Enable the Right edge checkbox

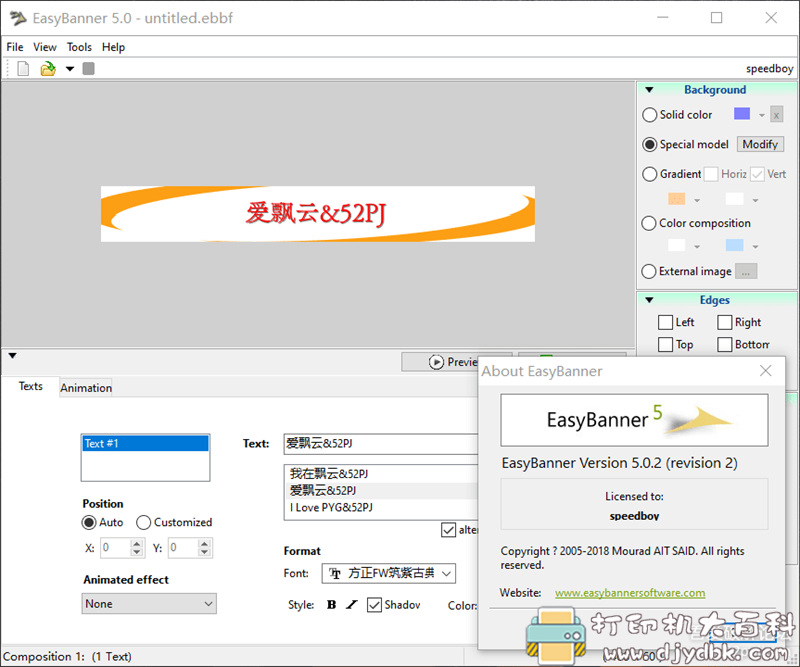click(724, 323)
